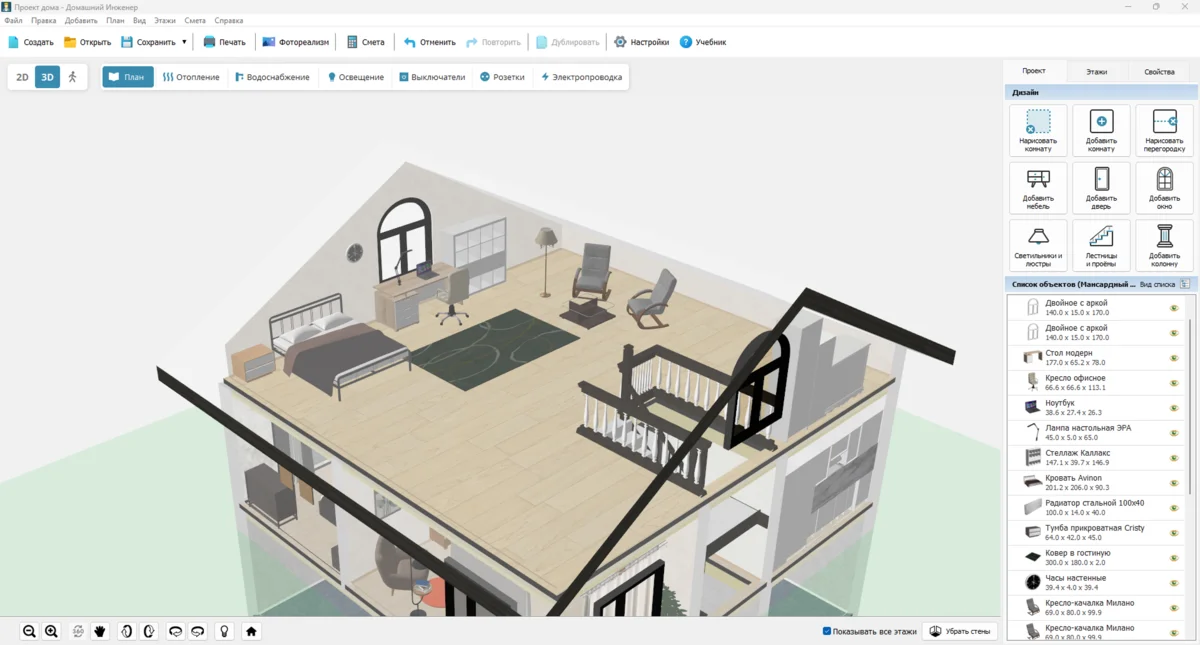Choose Добавить дверь door tool
Screen dimensions: 1200x645
(x=1101, y=188)
